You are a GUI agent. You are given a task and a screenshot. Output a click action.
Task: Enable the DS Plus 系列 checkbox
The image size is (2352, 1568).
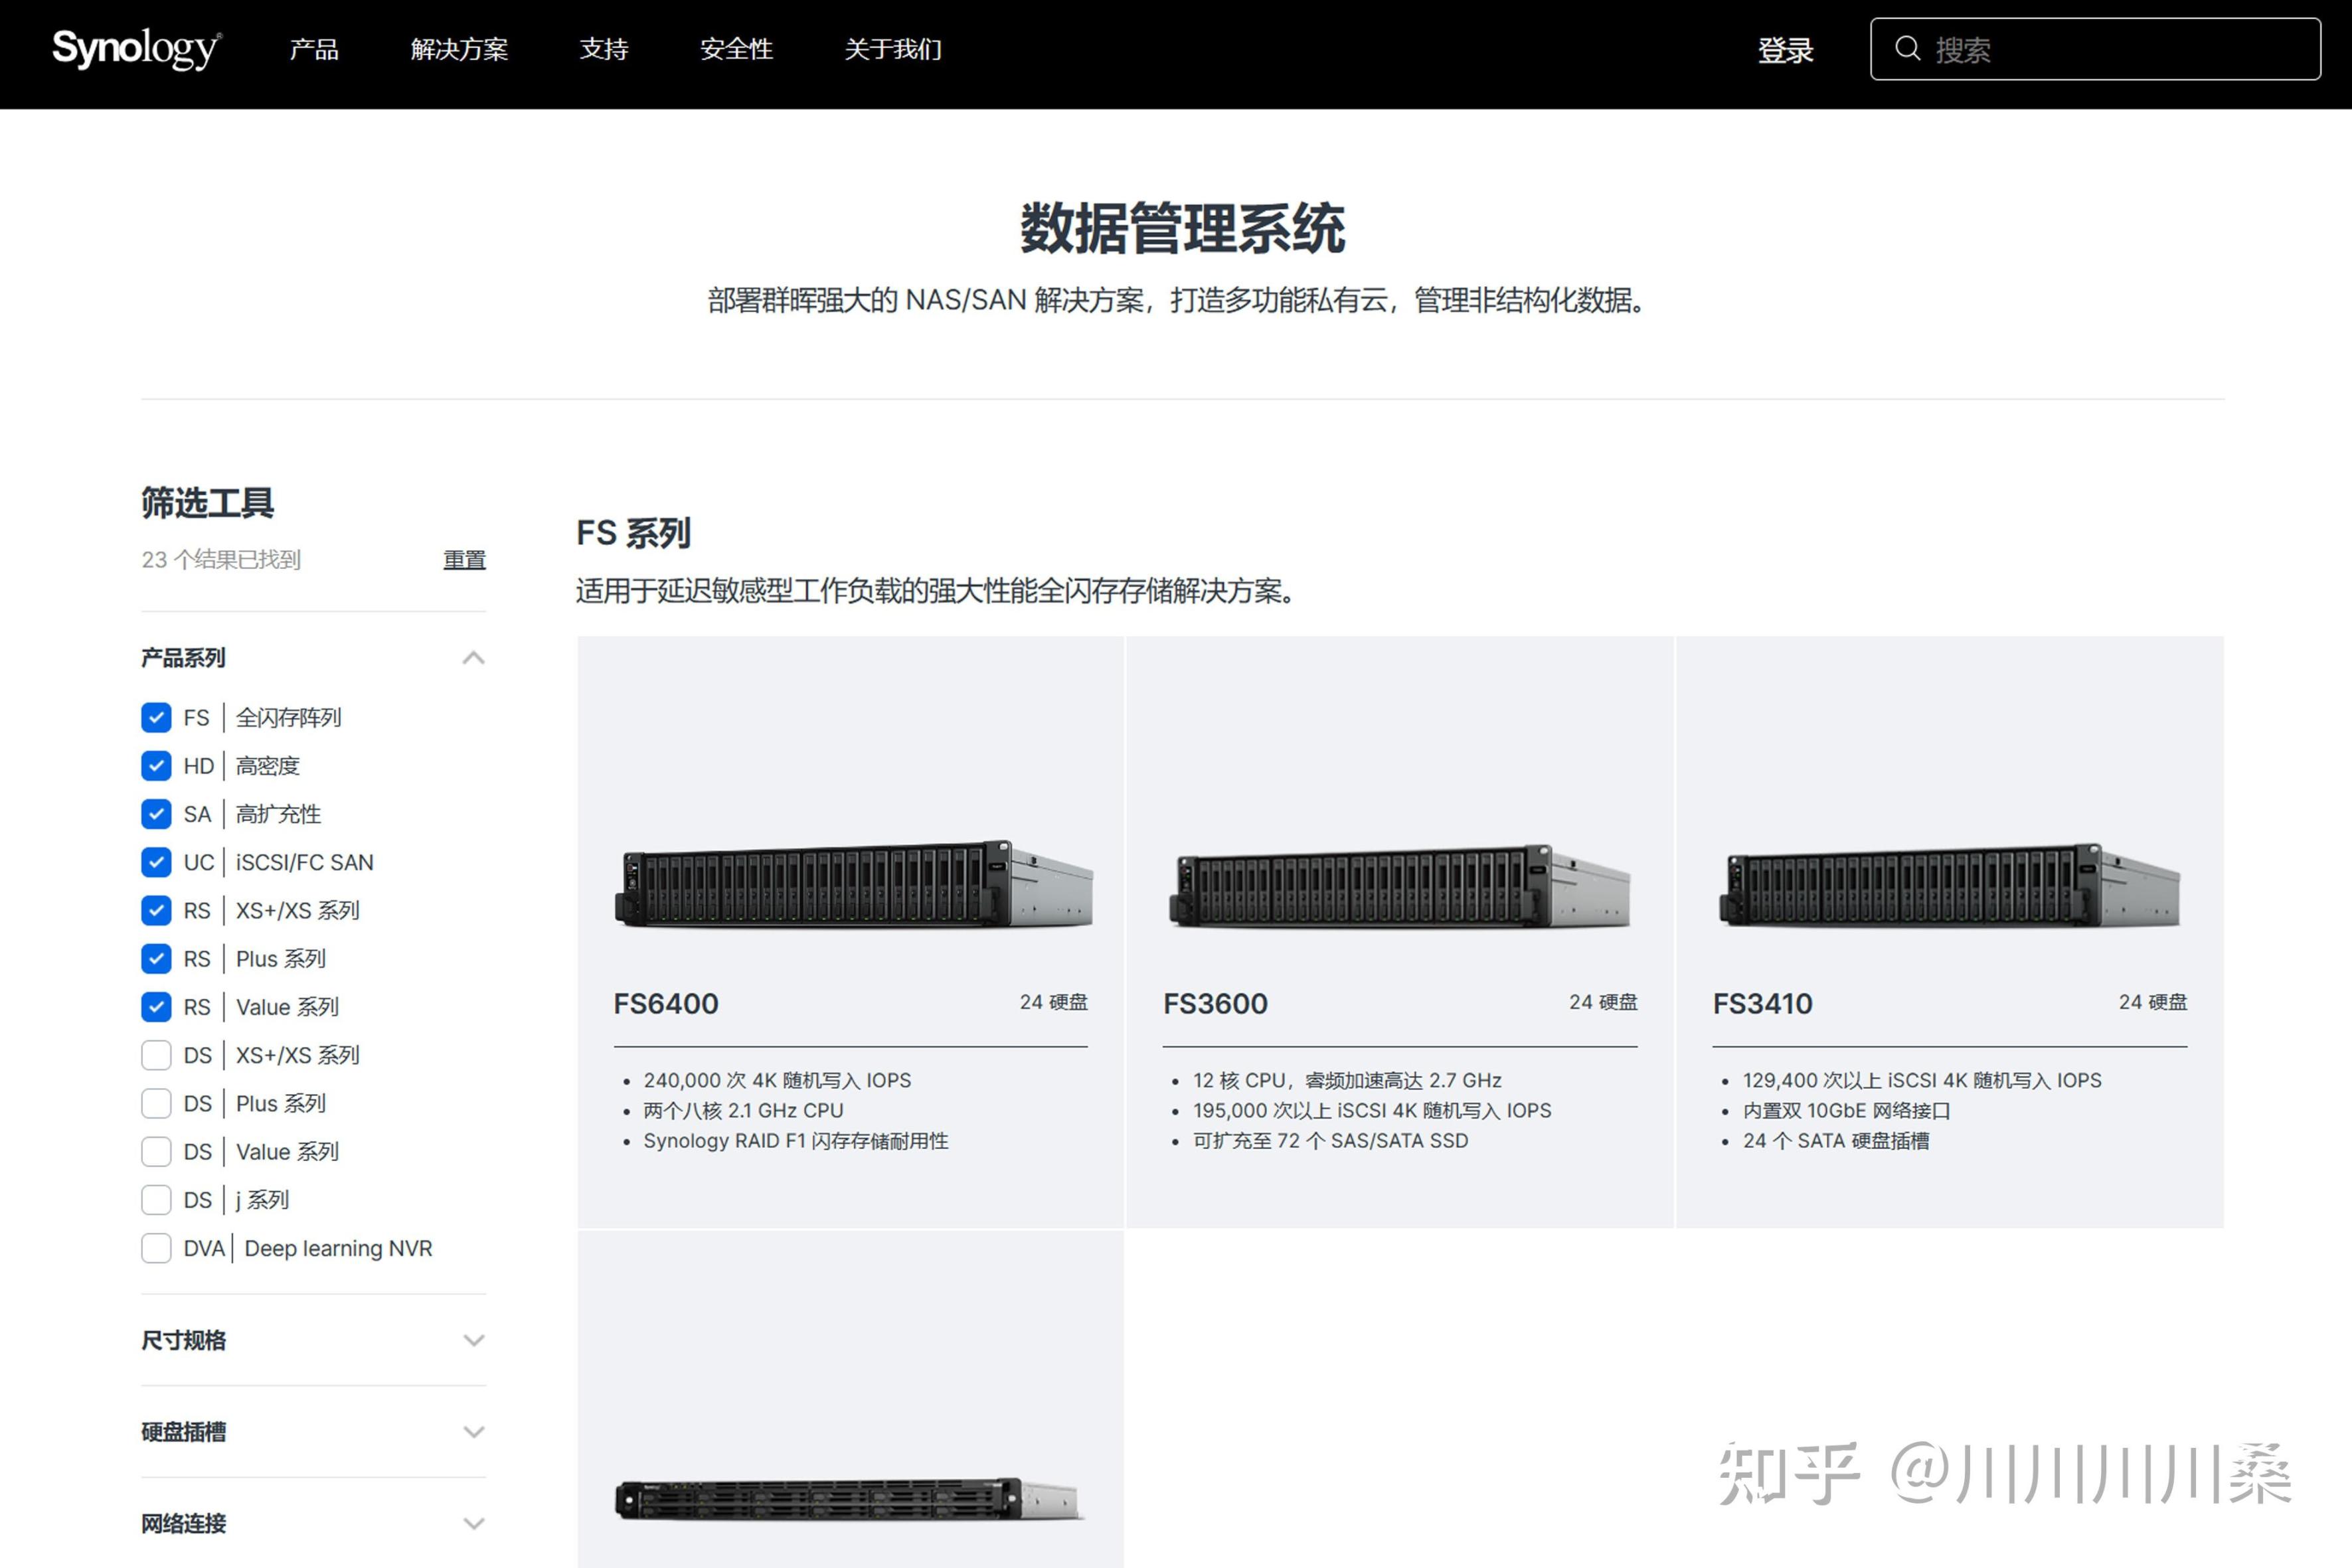click(156, 1103)
